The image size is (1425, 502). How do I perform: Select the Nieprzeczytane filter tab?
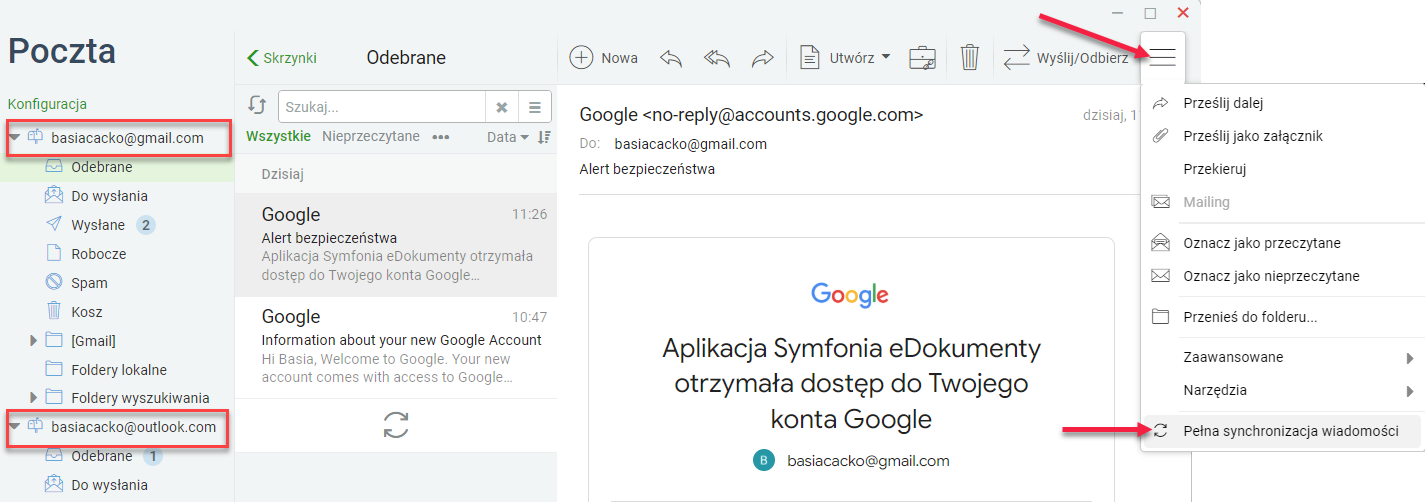tap(371, 136)
